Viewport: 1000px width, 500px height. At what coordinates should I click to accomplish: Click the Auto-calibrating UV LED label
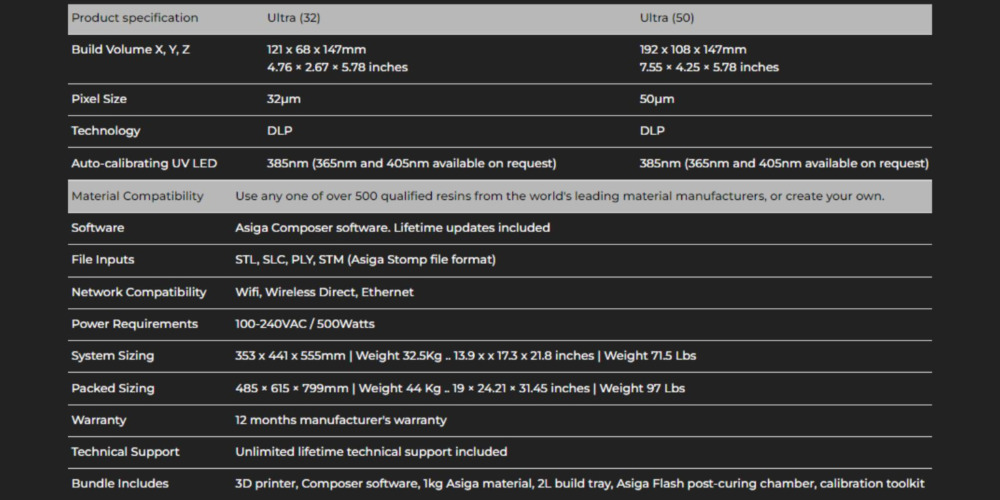tap(144, 163)
